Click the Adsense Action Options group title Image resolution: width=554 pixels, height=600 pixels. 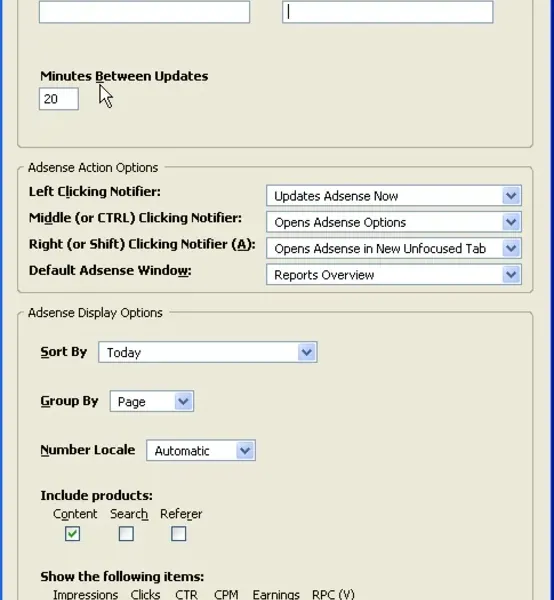pyautogui.click(x=93, y=168)
